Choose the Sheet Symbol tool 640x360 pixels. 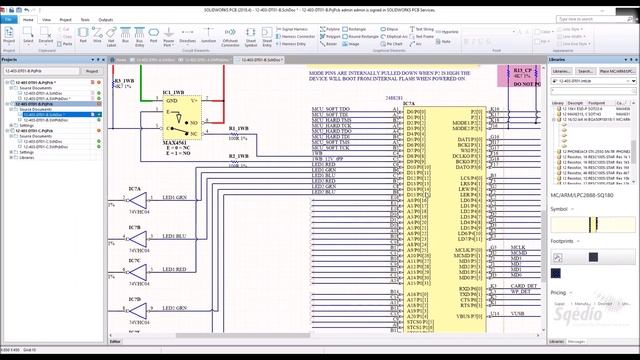point(251,37)
